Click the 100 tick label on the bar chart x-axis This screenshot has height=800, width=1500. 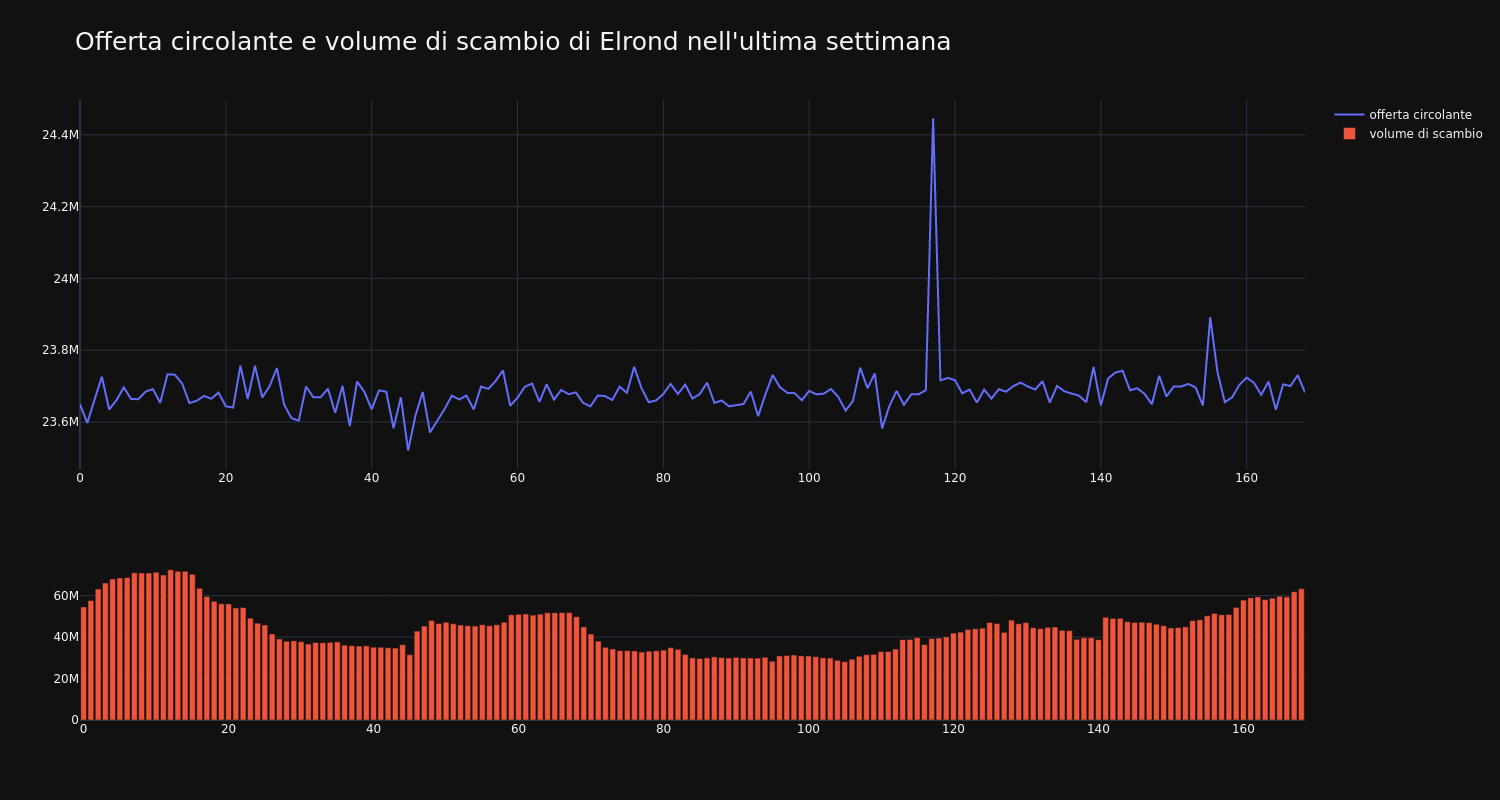click(809, 729)
